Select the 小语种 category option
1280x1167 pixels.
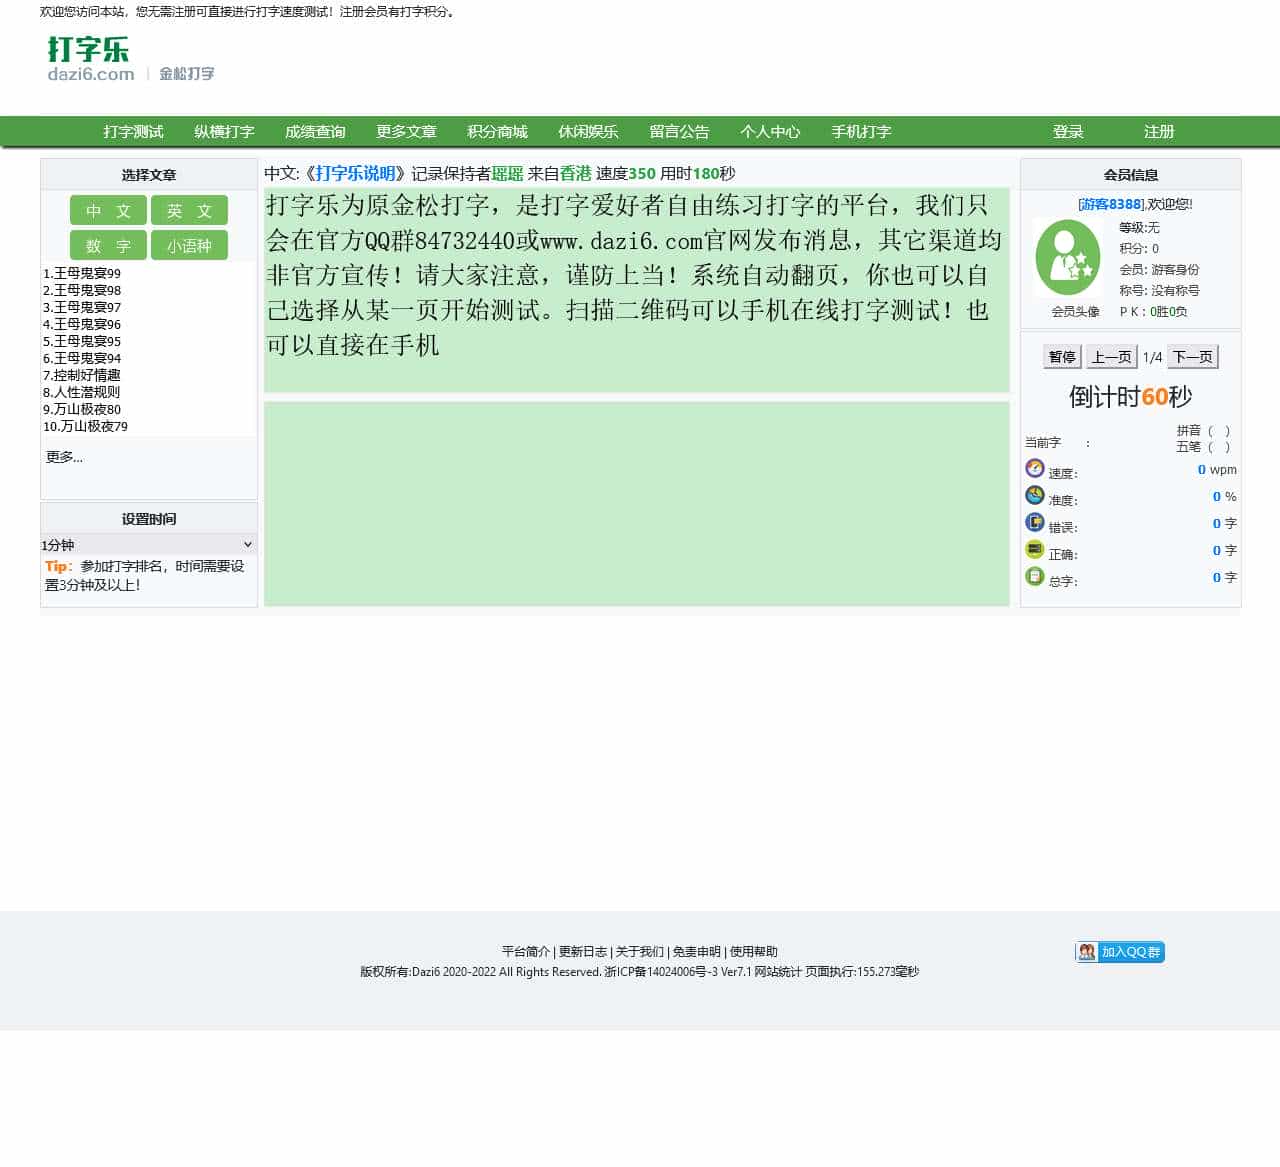point(189,245)
